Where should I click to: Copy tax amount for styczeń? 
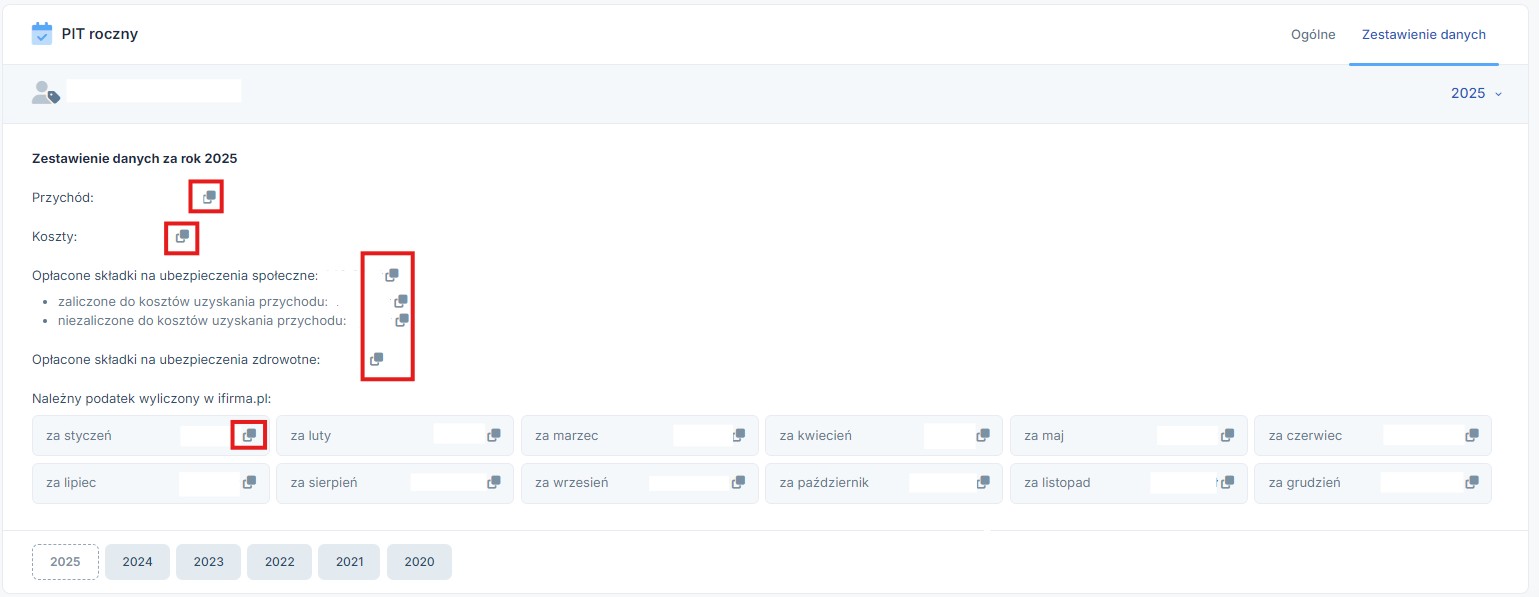click(250, 435)
